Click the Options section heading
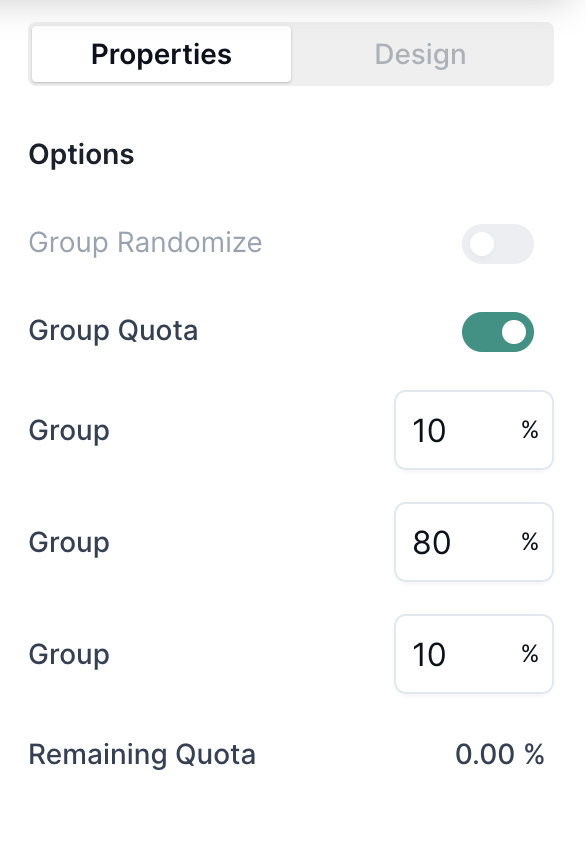The height and width of the screenshot is (852, 586). click(82, 154)
